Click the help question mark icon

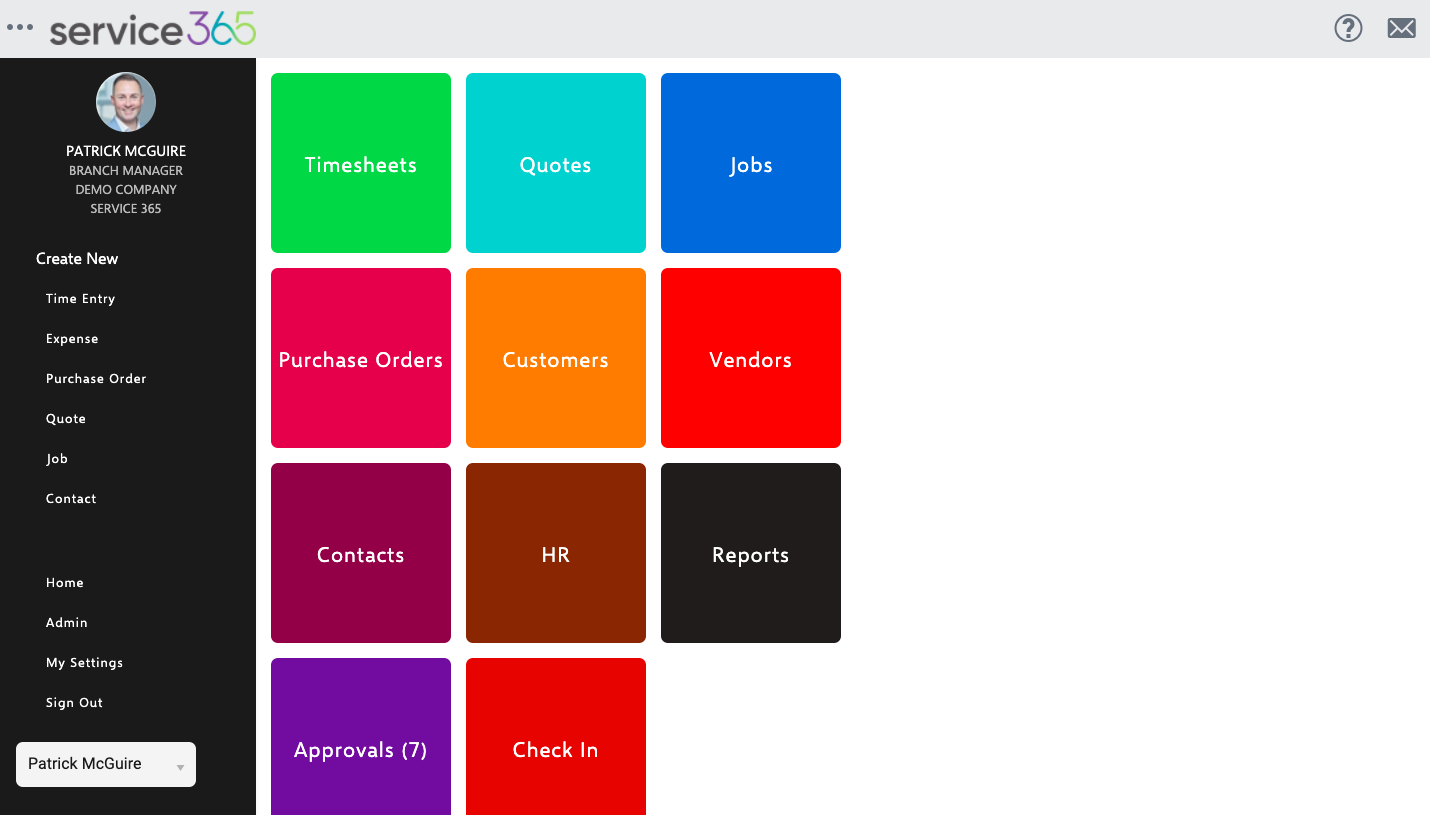pyautogui.click(x=1348, y=28)
